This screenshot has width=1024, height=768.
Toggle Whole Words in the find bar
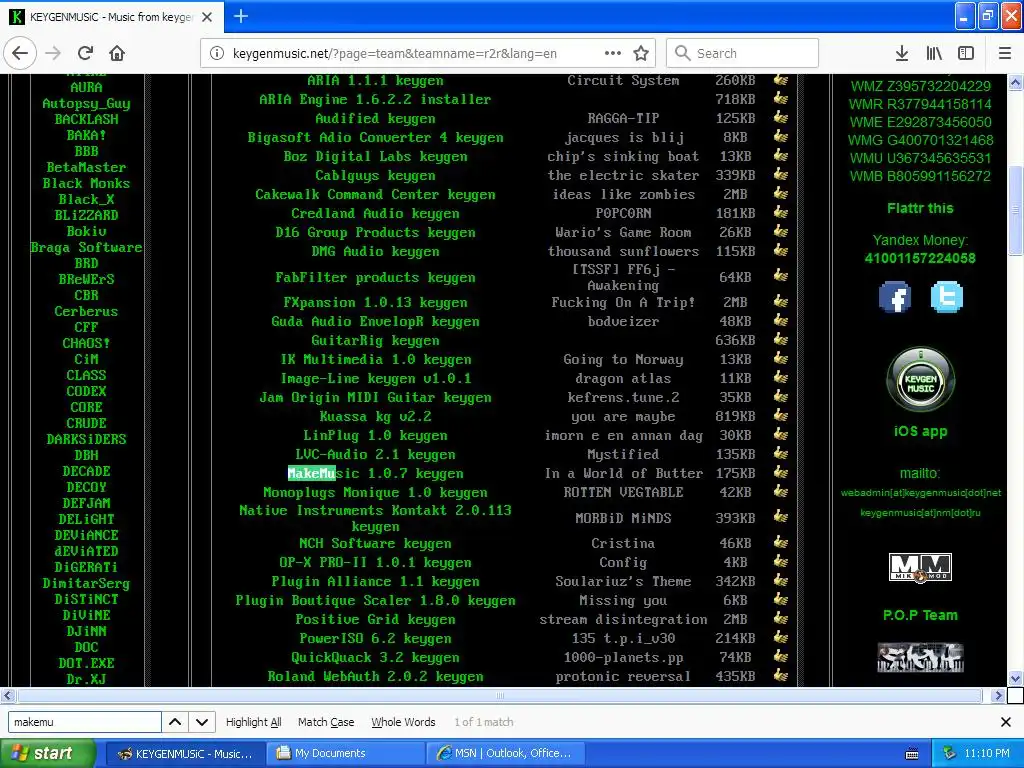(x=403, y=722)
